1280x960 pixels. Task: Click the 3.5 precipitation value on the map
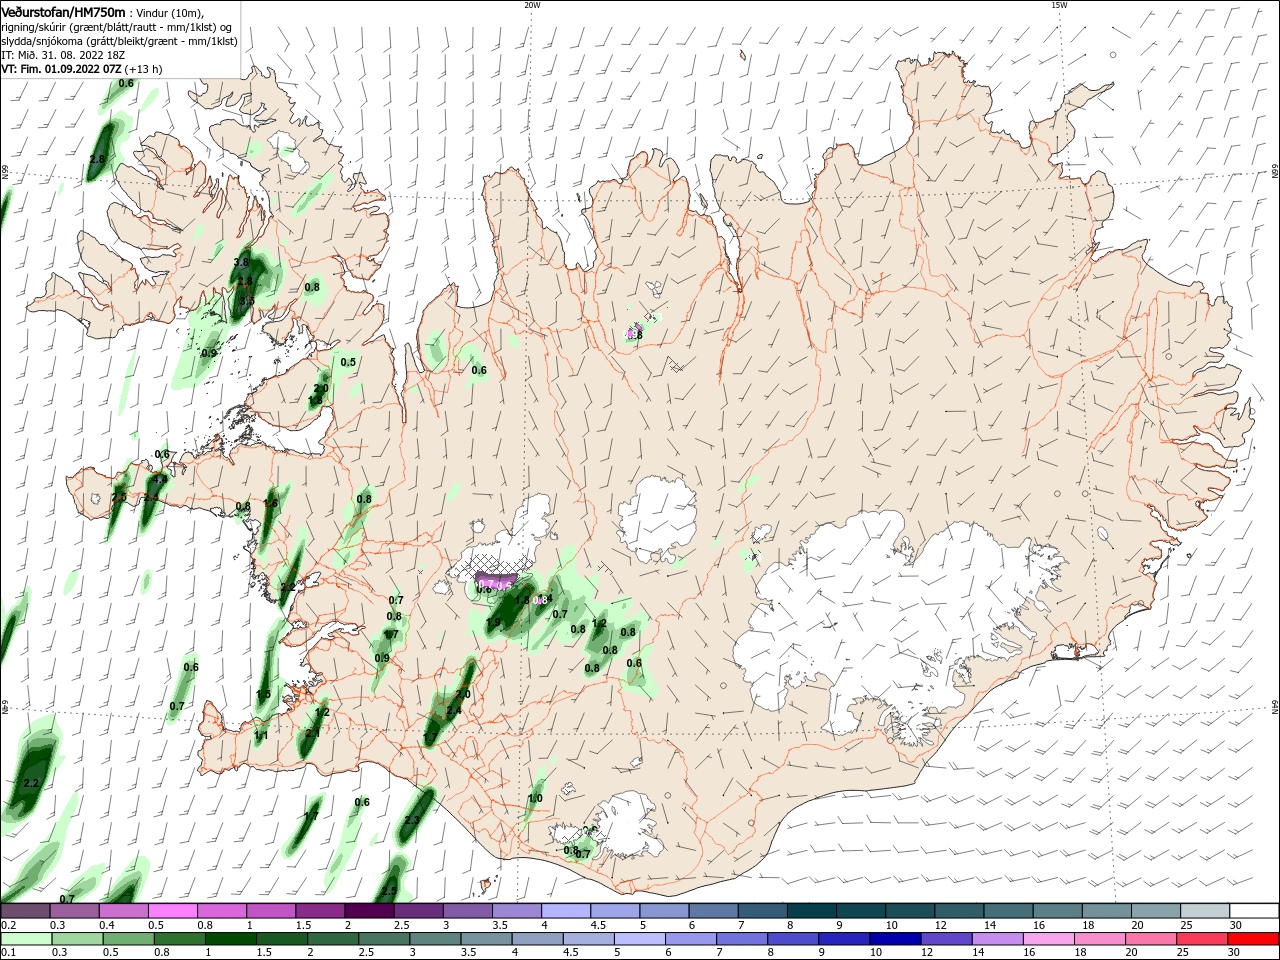(247, 300)
